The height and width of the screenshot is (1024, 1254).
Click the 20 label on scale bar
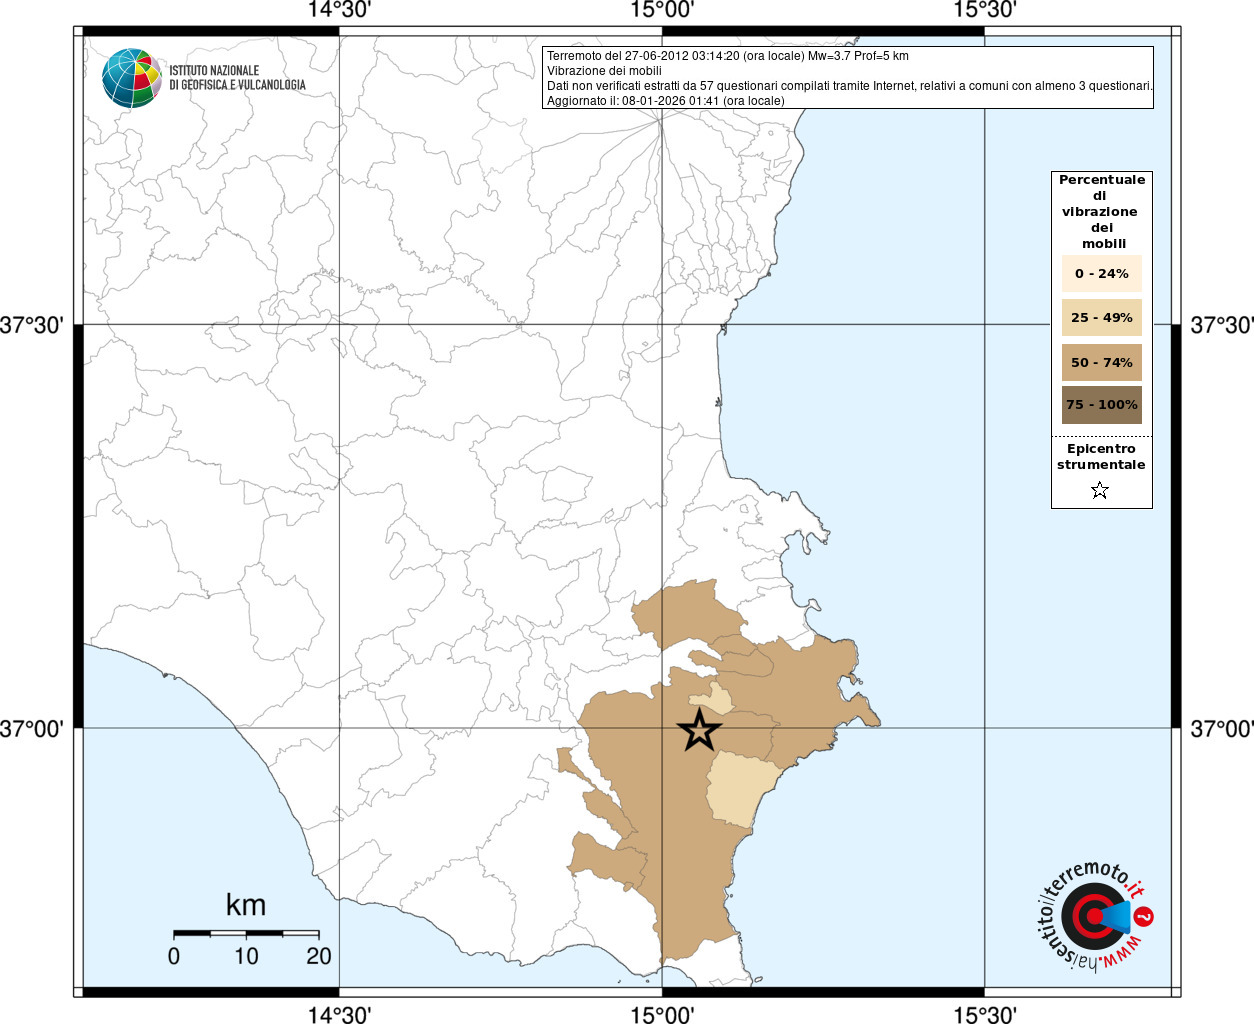pos(318,956)
